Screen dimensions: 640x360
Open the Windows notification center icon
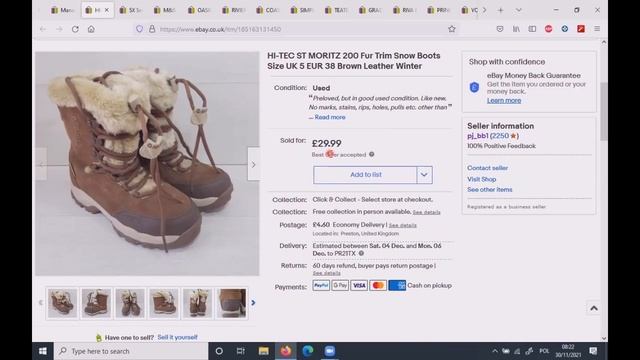coord(593,351)
